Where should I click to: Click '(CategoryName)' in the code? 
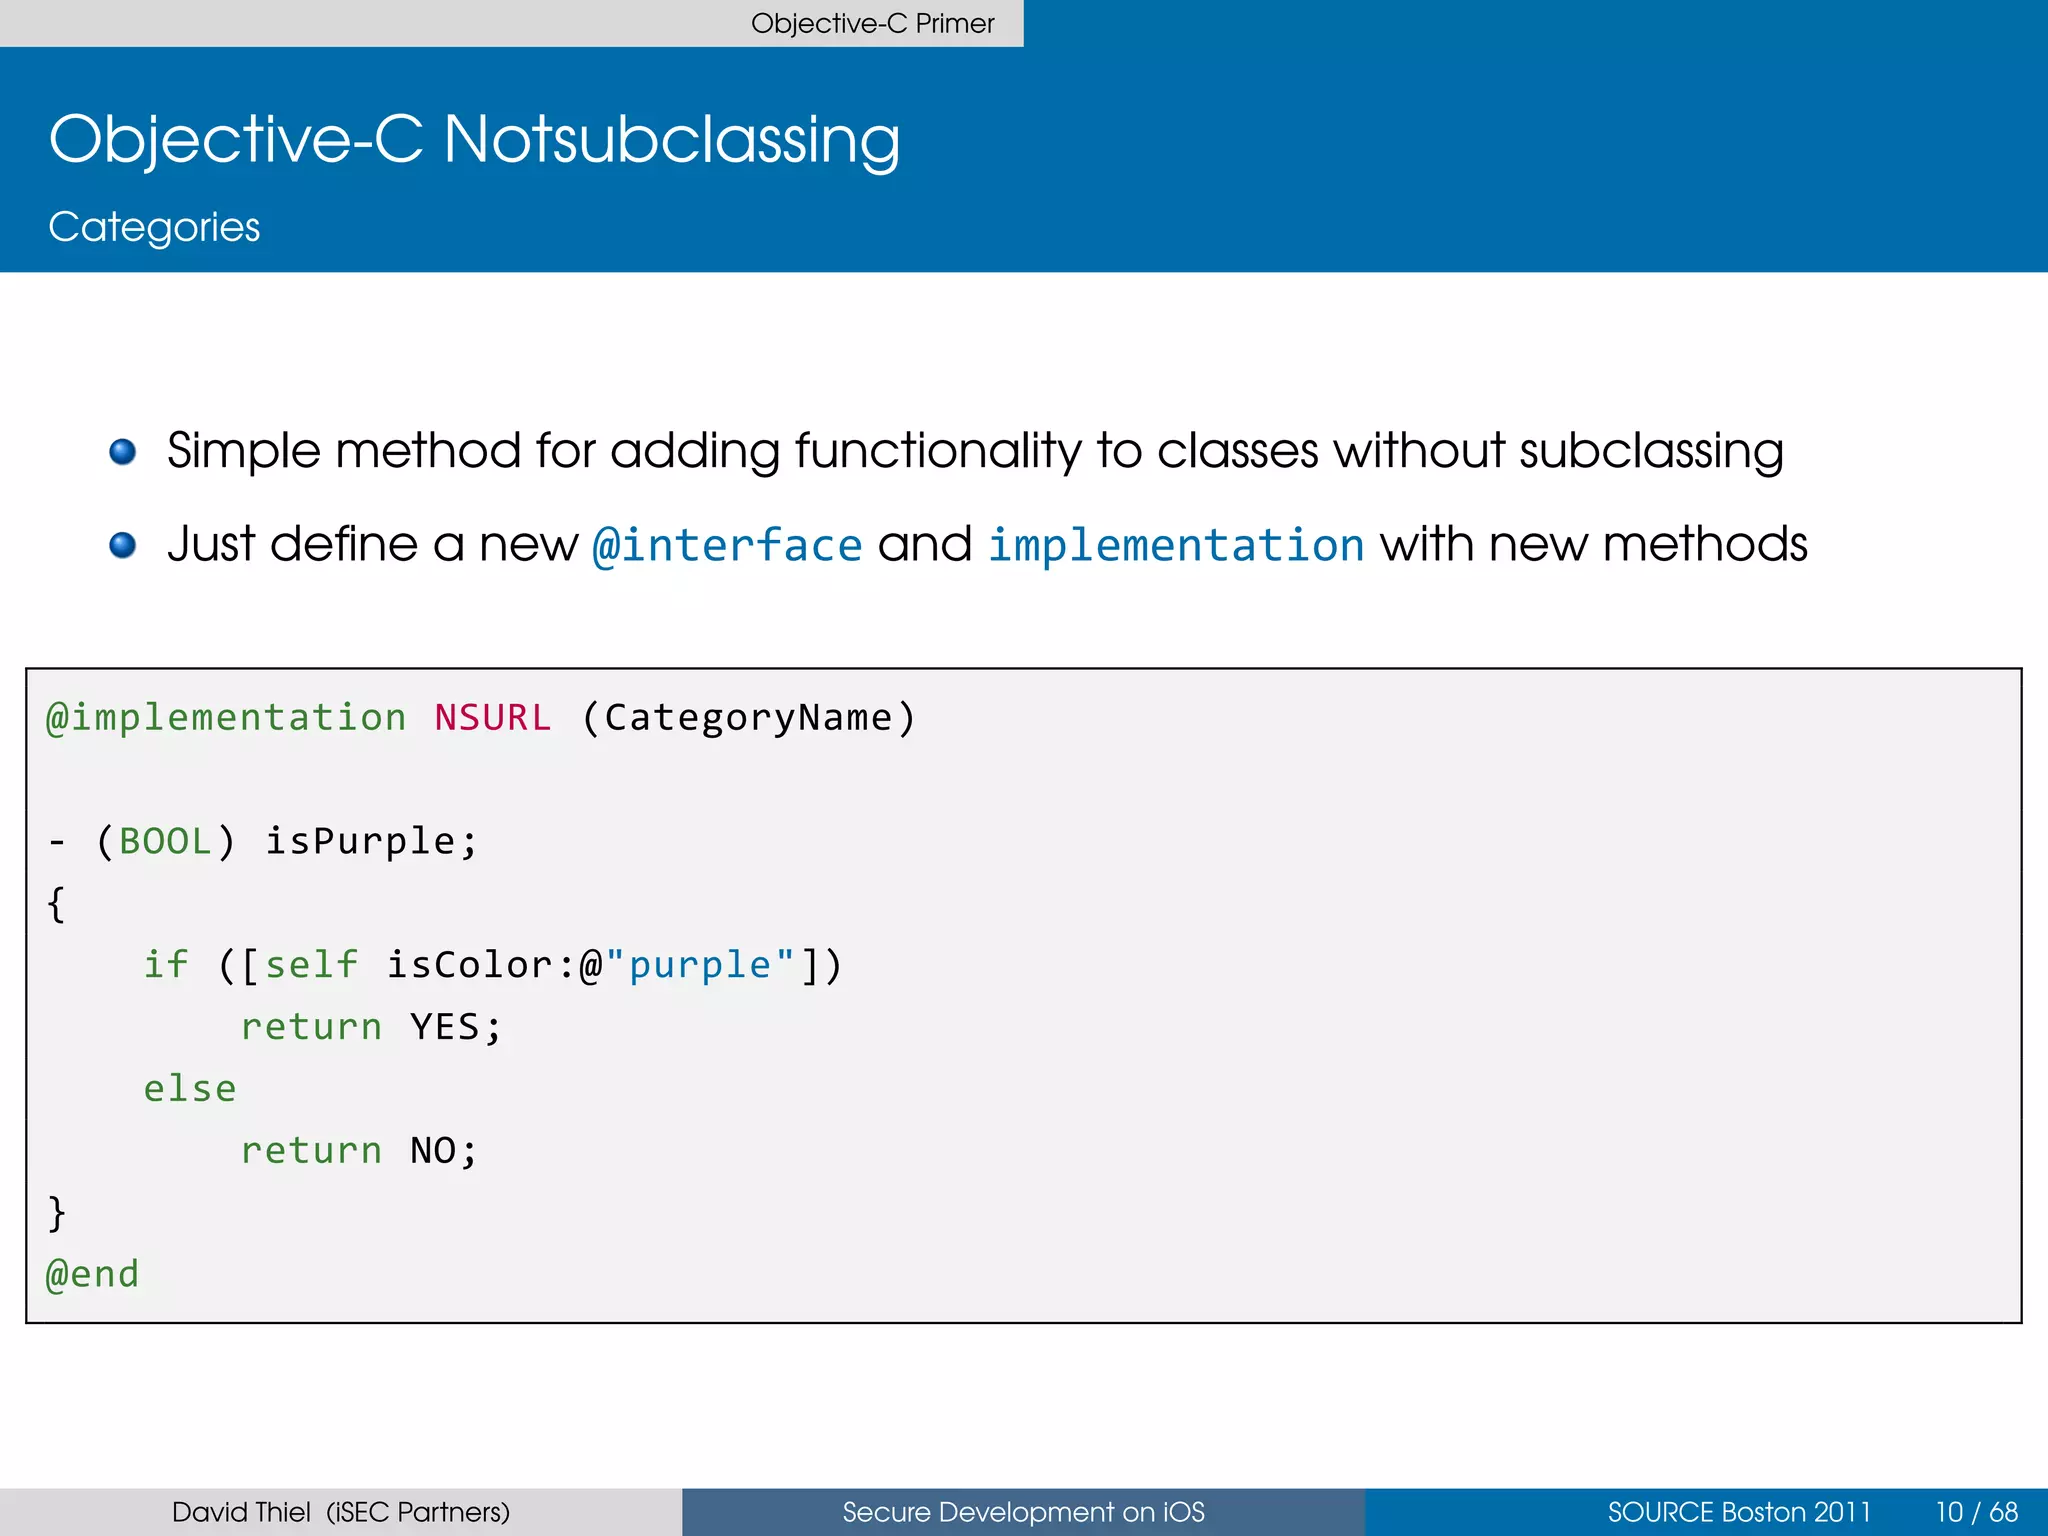click(x=748, y=718)
